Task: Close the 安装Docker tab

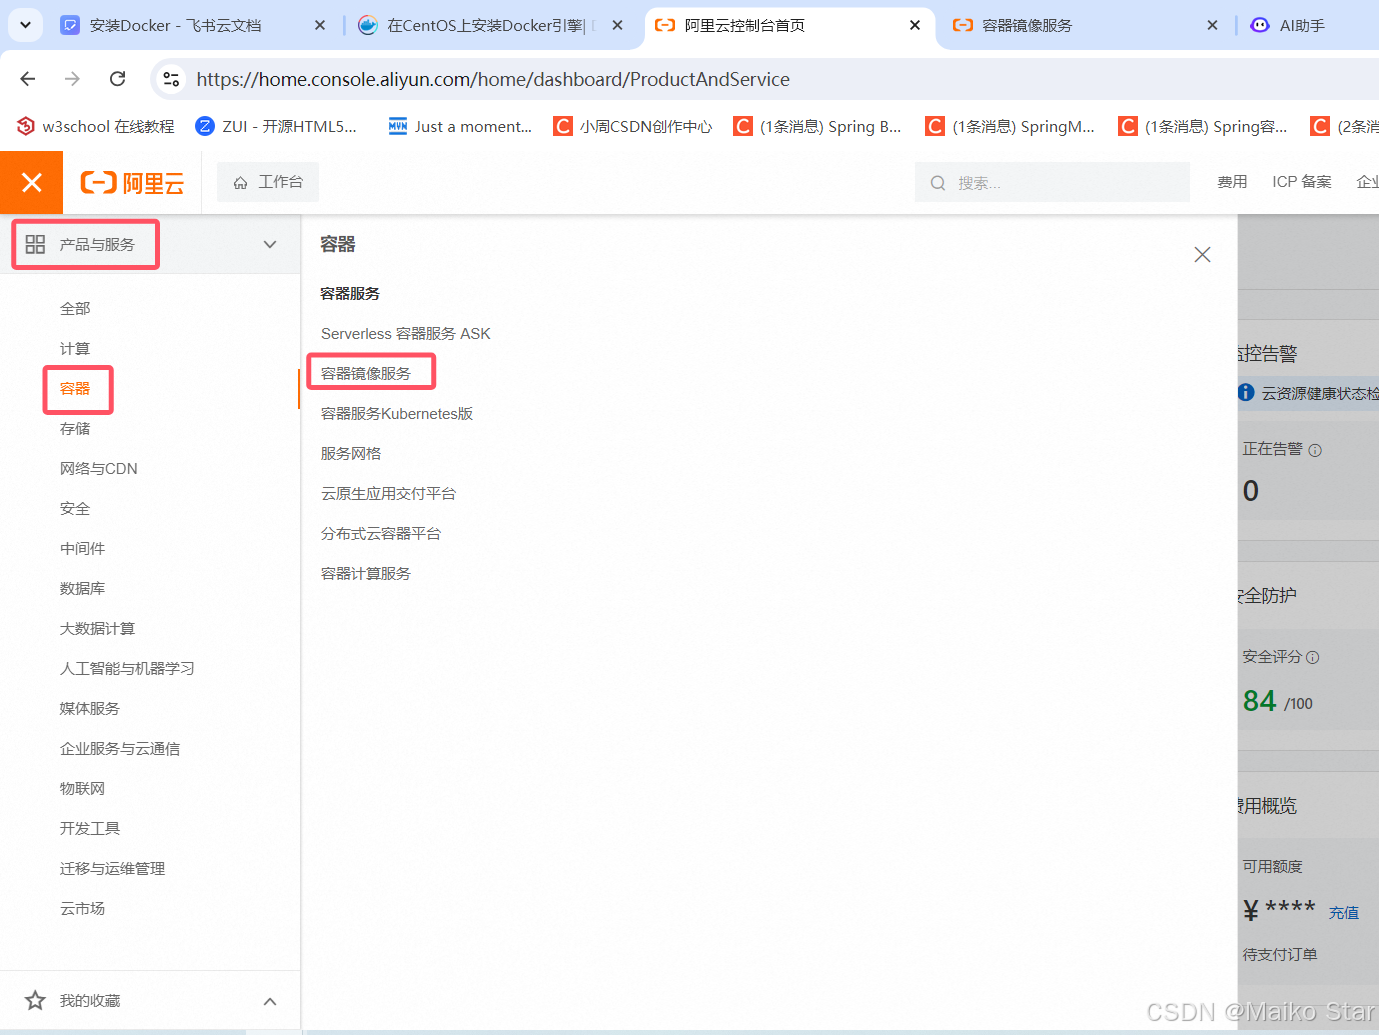Action: click(320, 25)
